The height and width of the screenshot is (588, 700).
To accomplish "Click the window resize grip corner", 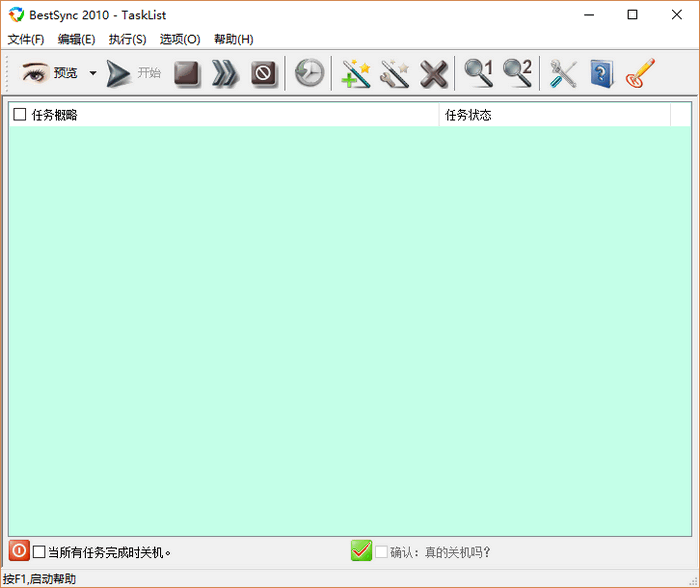I will (693, 581).
